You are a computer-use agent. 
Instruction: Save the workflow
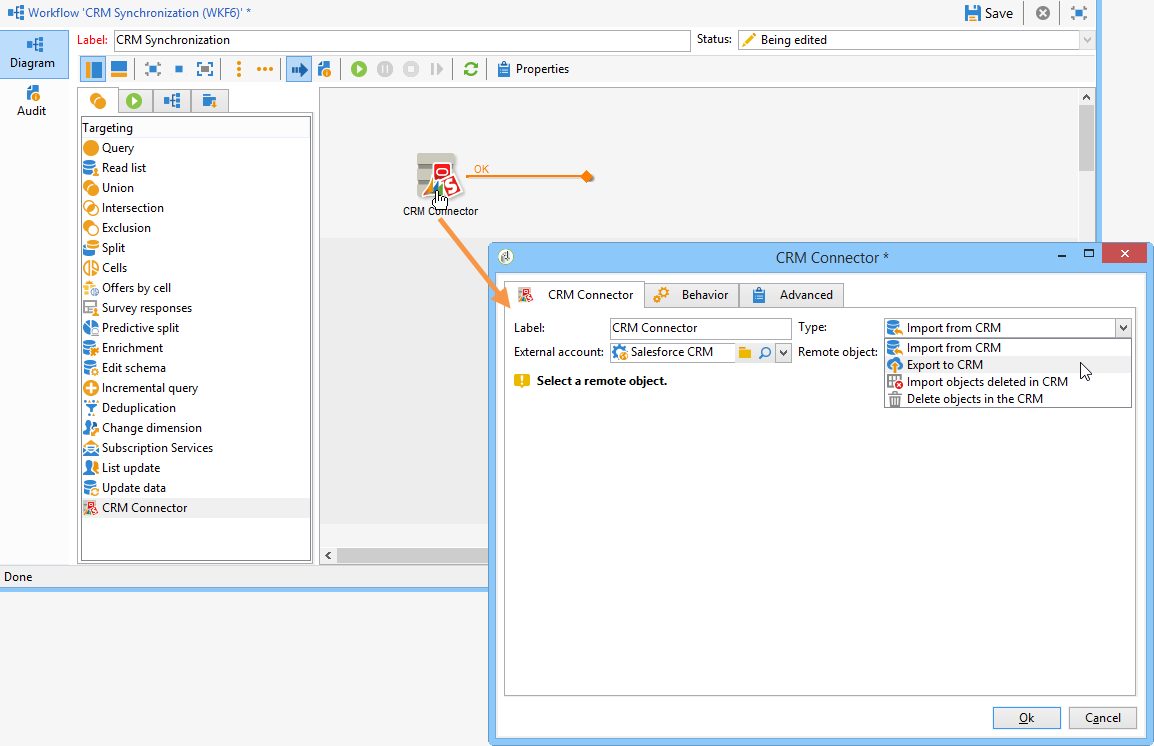[988, 13]
